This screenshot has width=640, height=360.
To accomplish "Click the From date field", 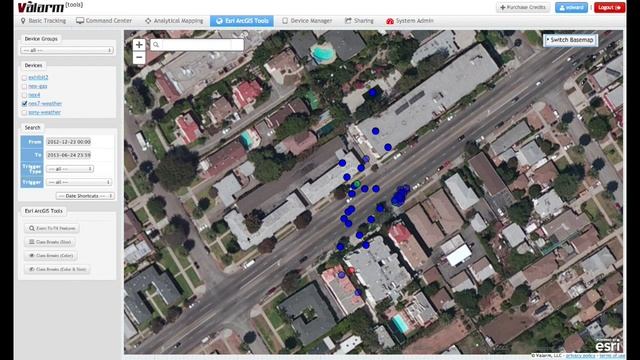I will (x=69, y=142).
